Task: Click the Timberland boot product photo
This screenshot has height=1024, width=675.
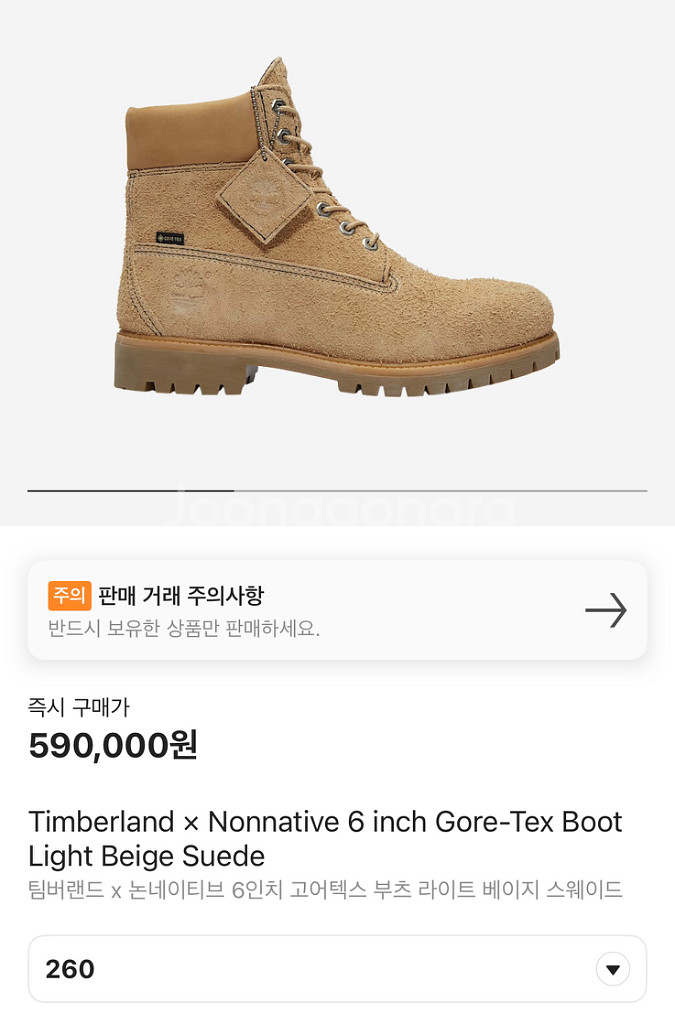Action: [x=337, y=230]
